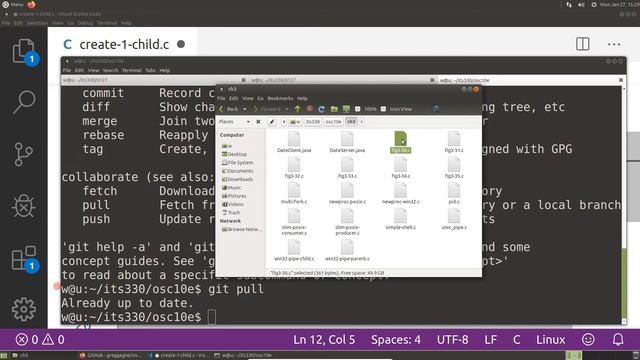Close the osc10e terminal tab
Screen dimensions: 640x360
pos(621,80)
